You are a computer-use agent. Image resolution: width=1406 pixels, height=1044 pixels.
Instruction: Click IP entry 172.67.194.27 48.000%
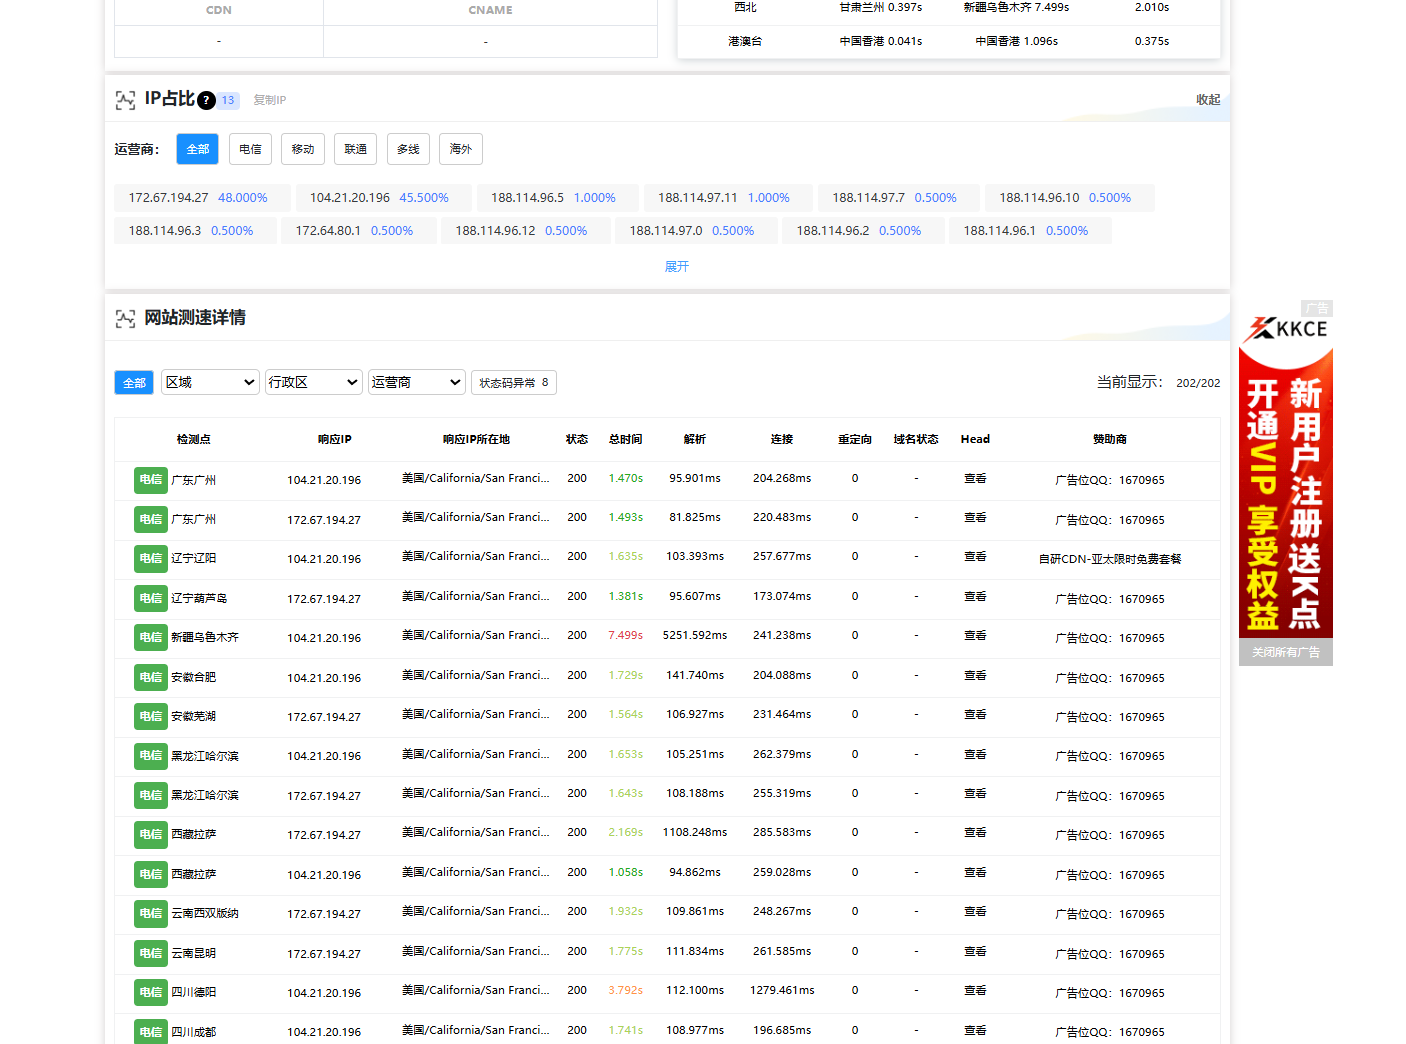point(202,198)
